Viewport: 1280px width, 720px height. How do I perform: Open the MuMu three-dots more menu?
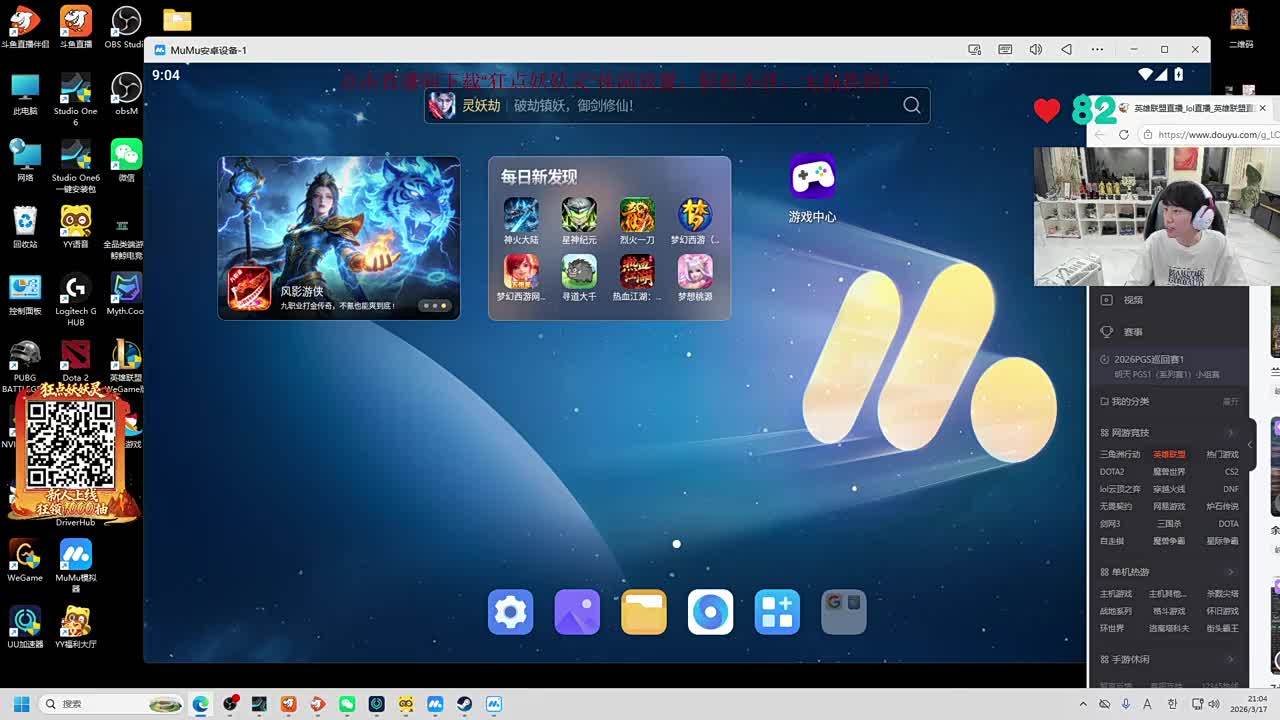point(1098,50)
